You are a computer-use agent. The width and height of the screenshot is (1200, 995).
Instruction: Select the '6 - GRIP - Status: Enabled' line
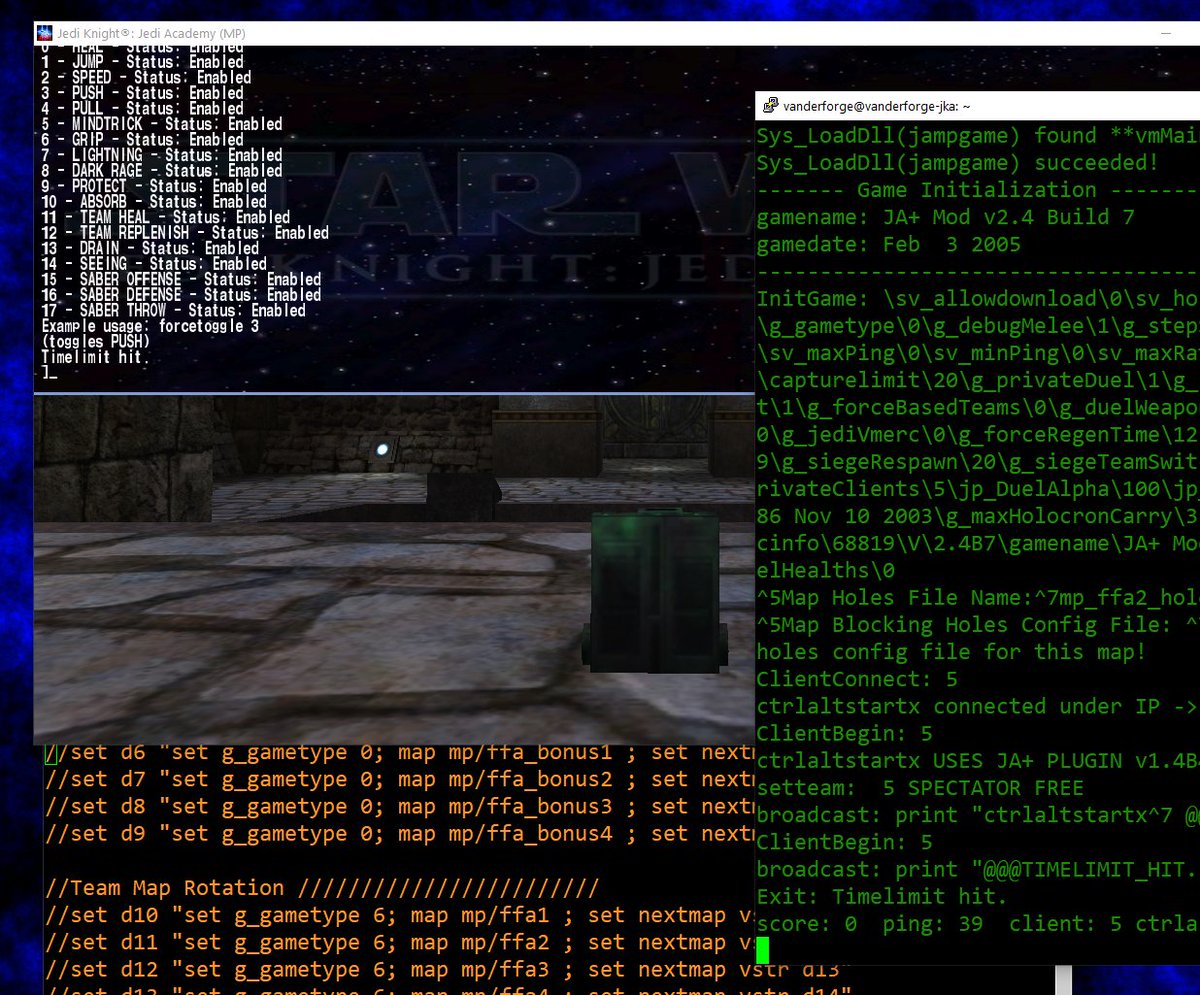[142, 139]
